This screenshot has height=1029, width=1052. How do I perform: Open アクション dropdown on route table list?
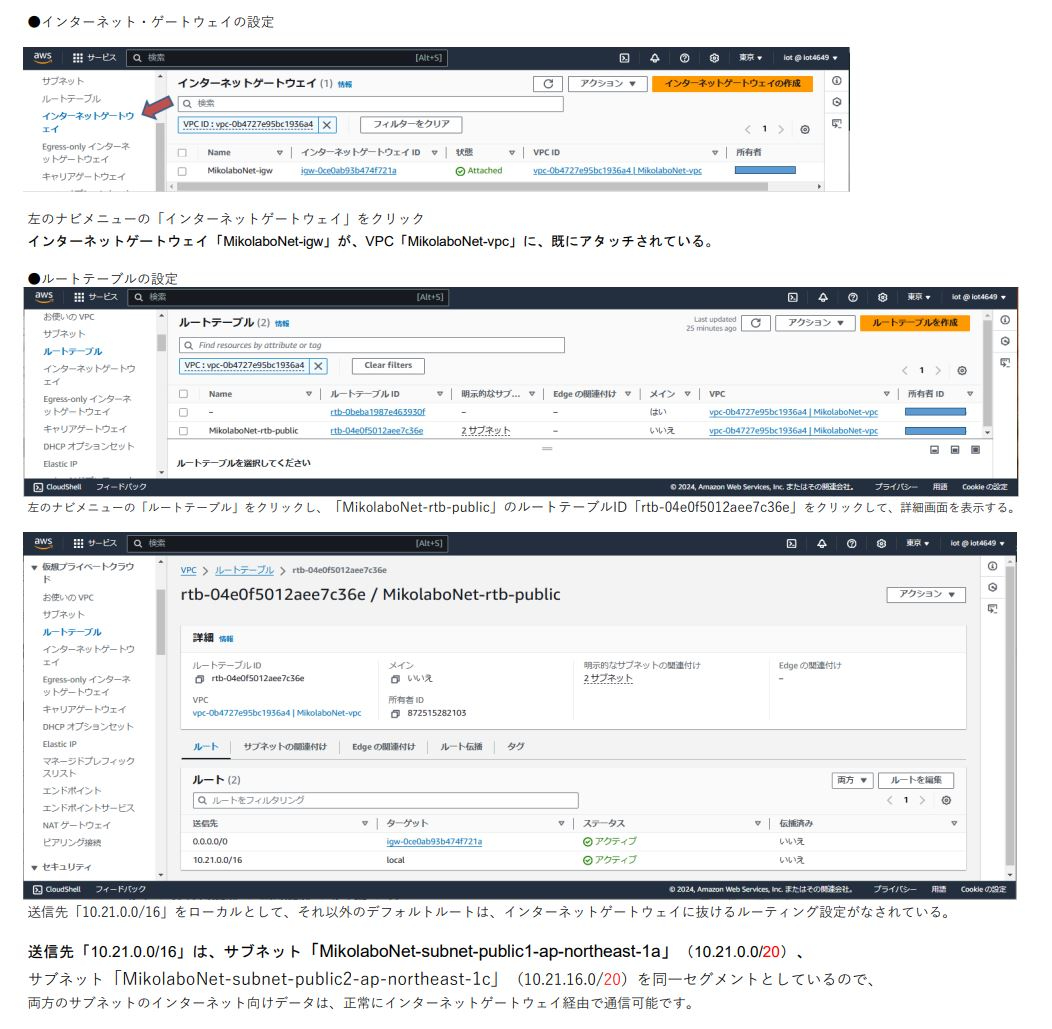(x=815, y=323)
